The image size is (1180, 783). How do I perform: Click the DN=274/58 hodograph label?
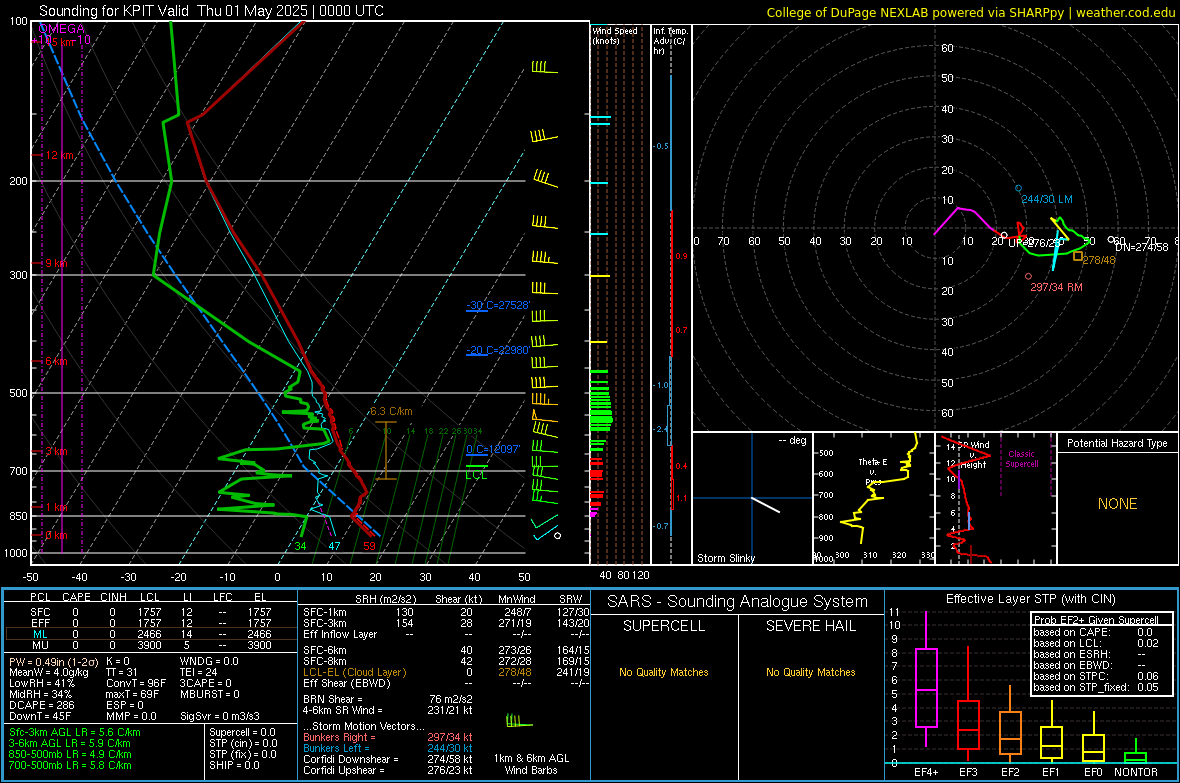coord(1142,247)
